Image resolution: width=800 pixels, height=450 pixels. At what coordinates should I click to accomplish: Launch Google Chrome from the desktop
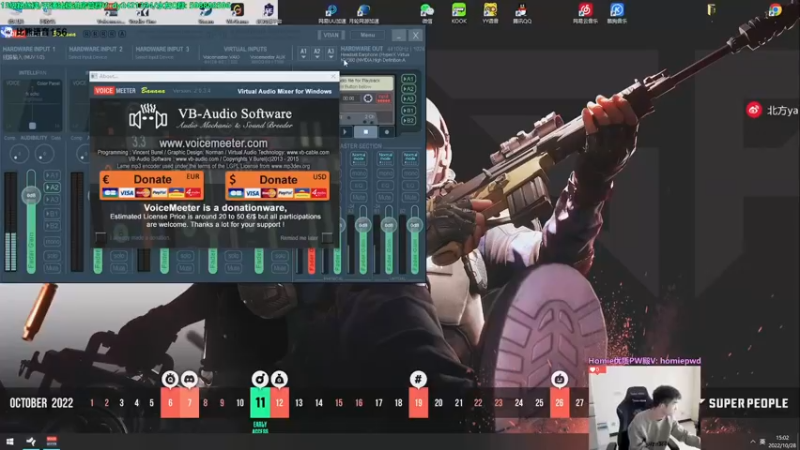(775, 10)
